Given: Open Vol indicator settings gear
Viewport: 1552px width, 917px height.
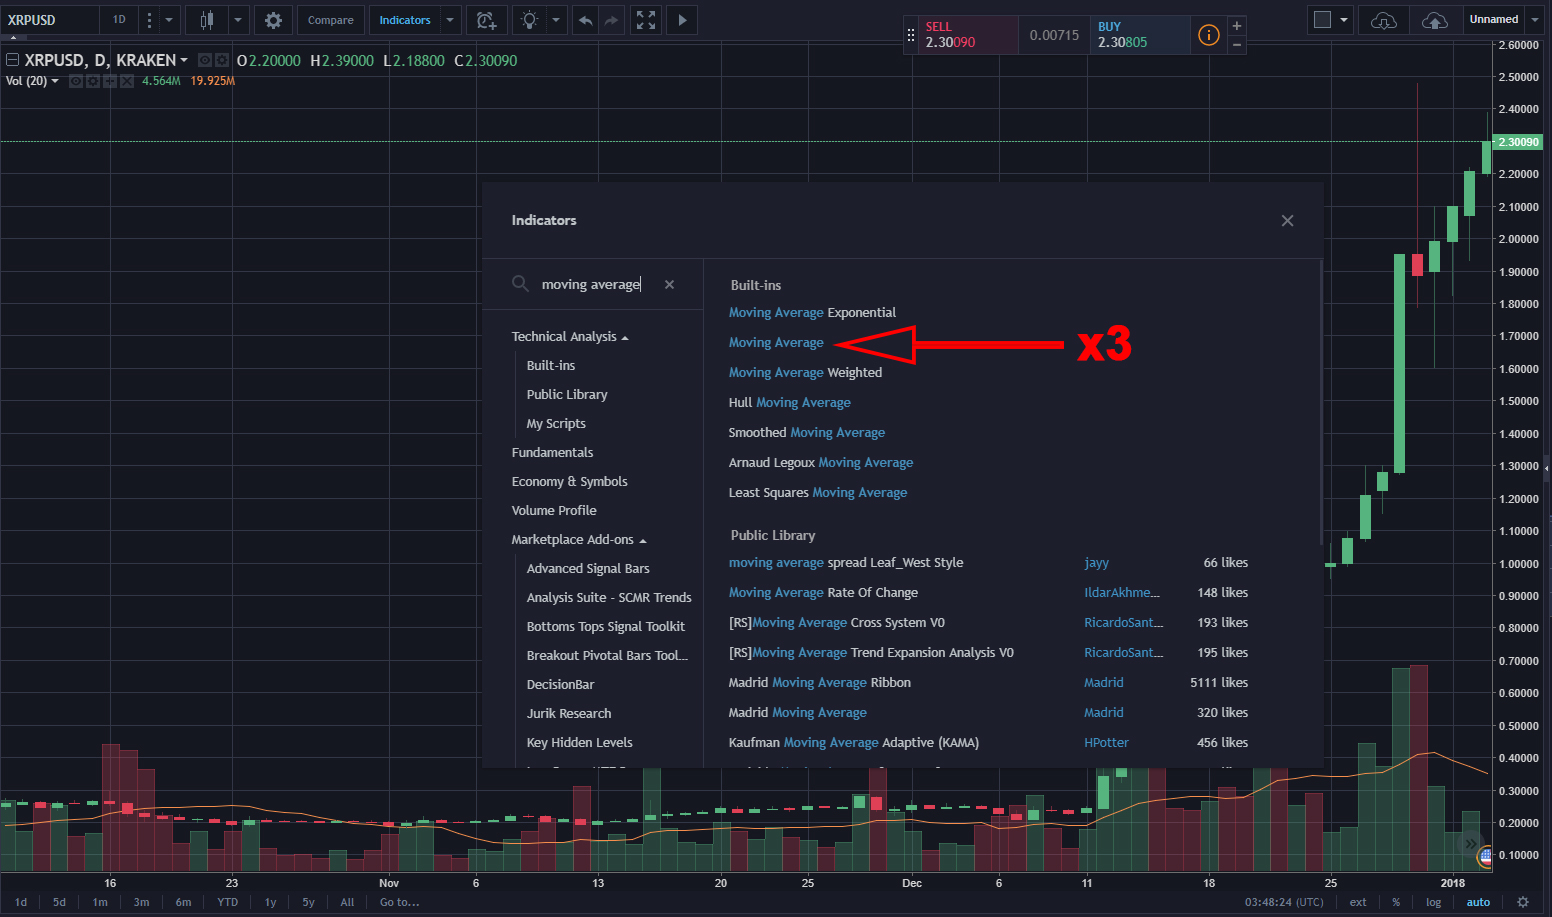Looking at the screenshot, I should click(x=93, y=81).
